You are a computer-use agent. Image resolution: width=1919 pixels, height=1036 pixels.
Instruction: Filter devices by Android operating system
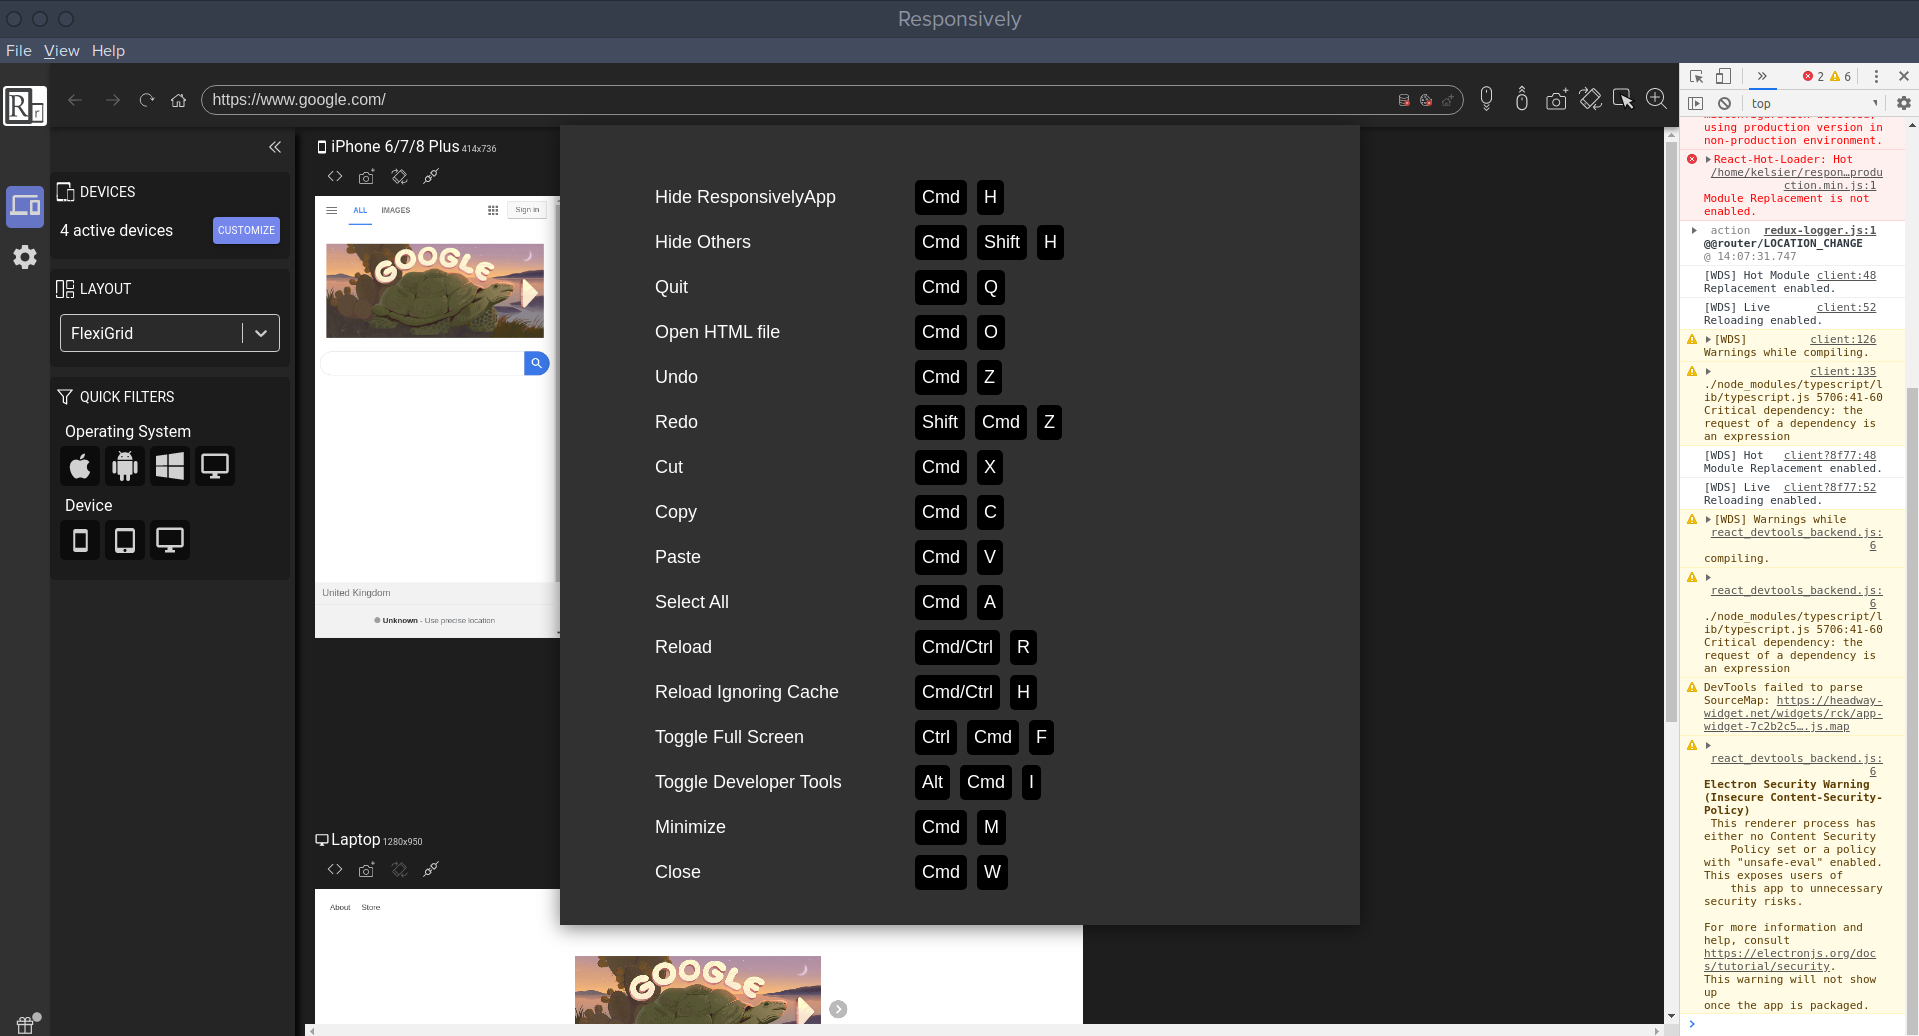pos(125,466)
